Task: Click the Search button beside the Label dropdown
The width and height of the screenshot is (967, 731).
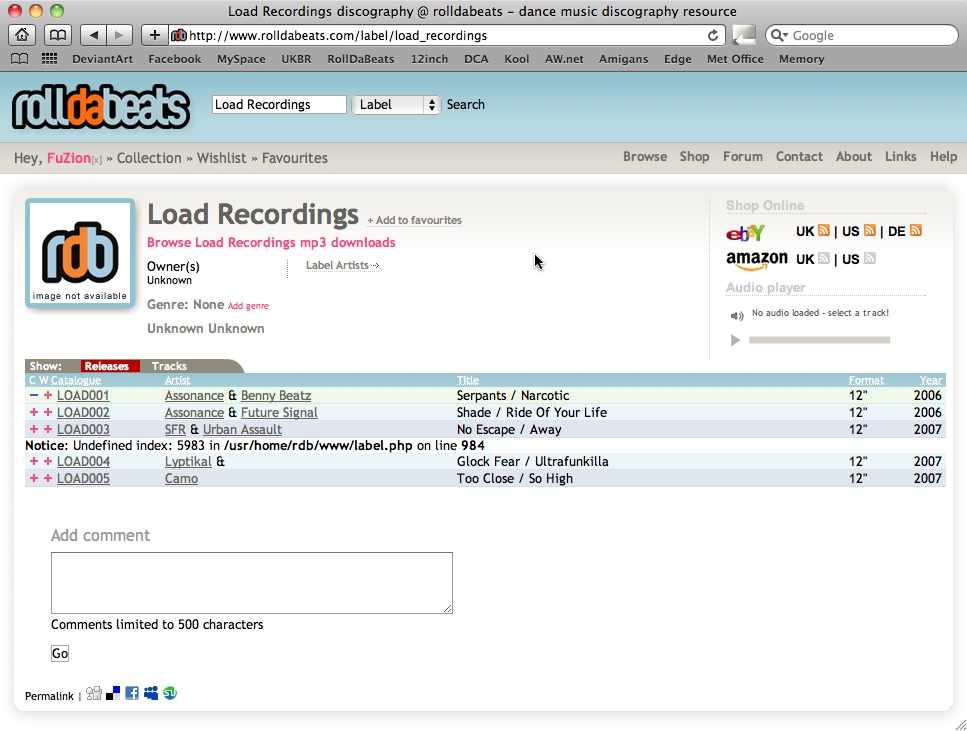Action: (x=466, y=105)
